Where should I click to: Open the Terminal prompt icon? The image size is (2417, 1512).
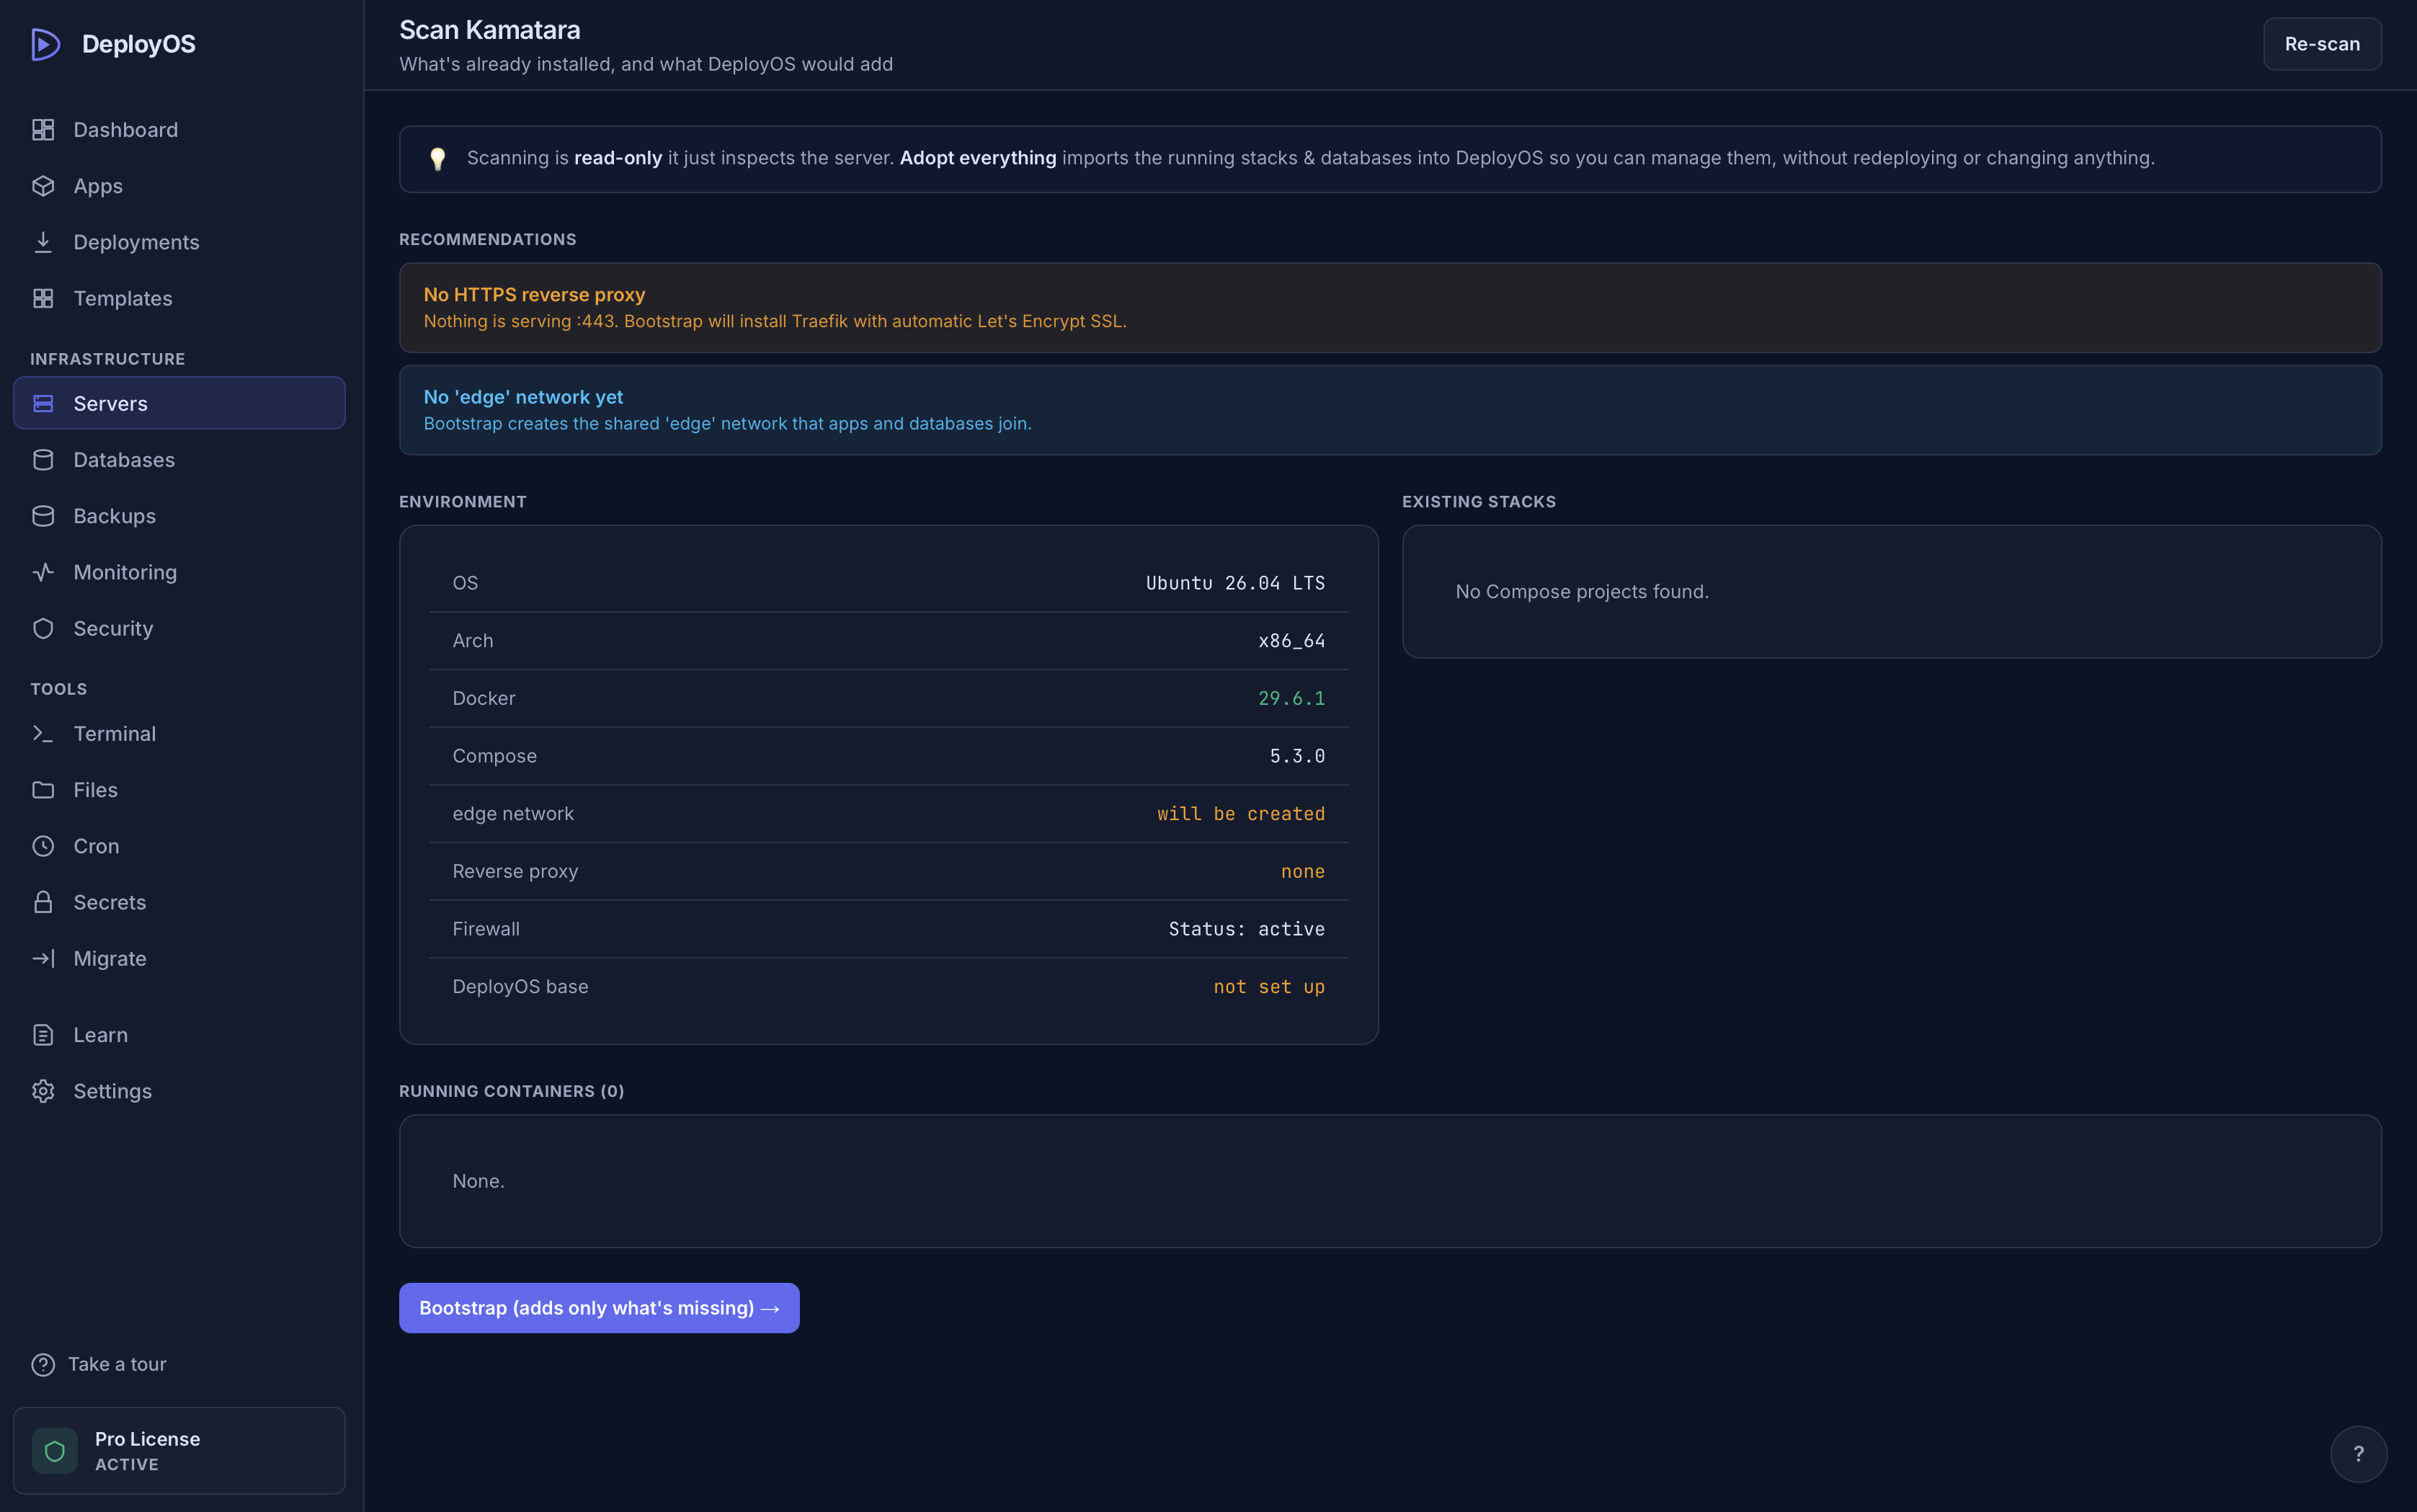click(x=43, y=733)
